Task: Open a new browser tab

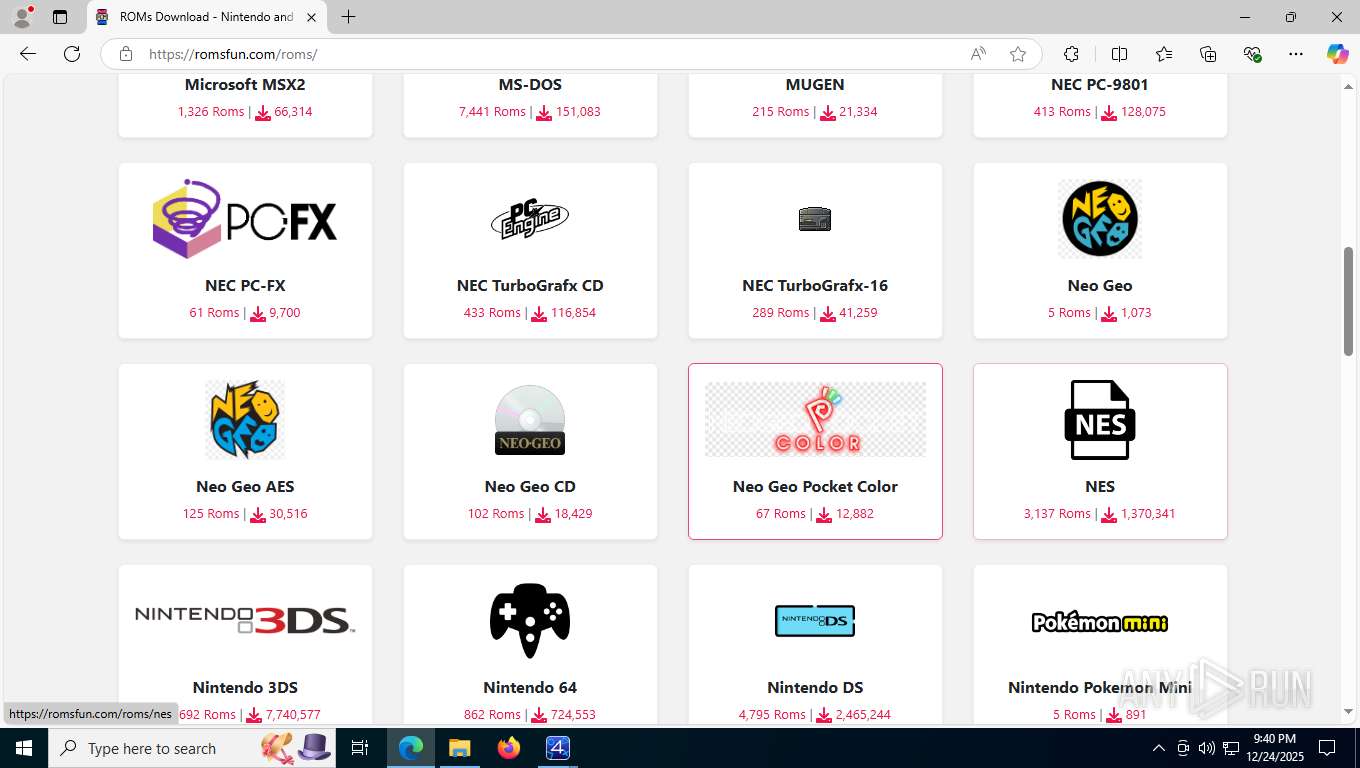Action: (348, 17)
